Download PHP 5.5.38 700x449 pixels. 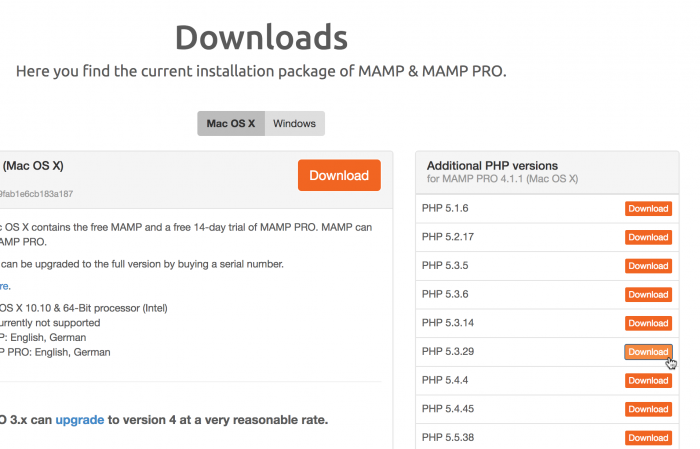pos(648,438)
